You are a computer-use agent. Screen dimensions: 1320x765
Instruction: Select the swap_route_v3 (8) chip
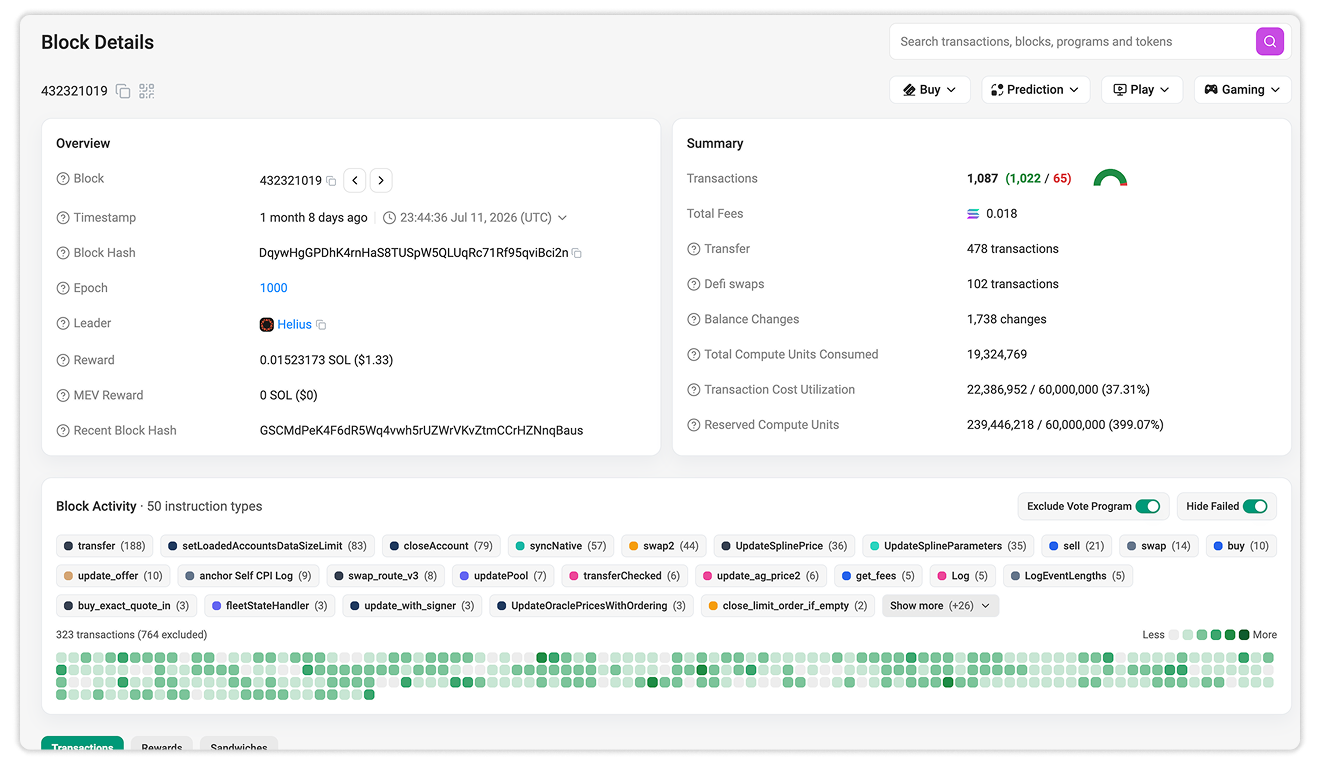386,576
